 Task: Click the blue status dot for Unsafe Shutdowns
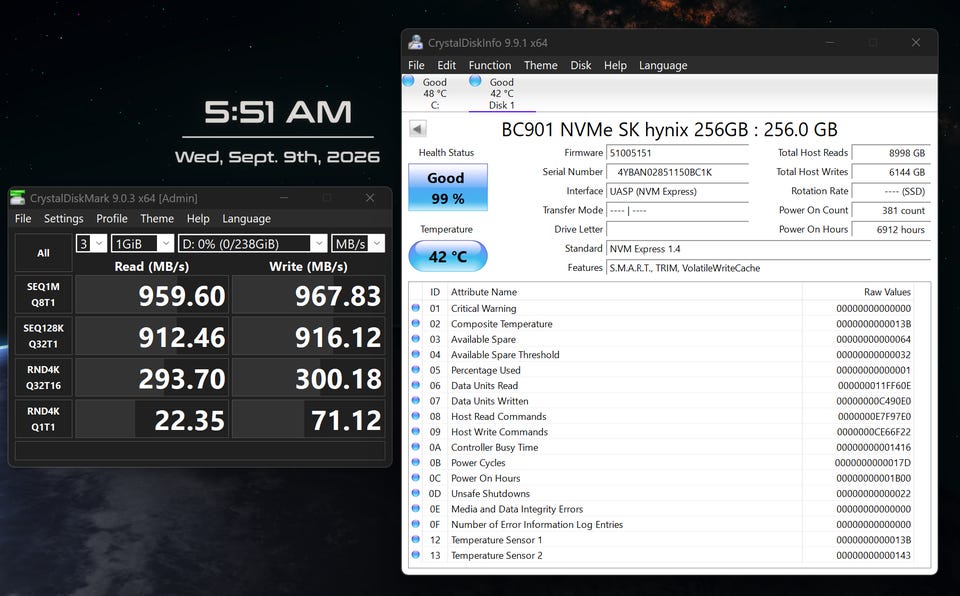tap(416, 493)
